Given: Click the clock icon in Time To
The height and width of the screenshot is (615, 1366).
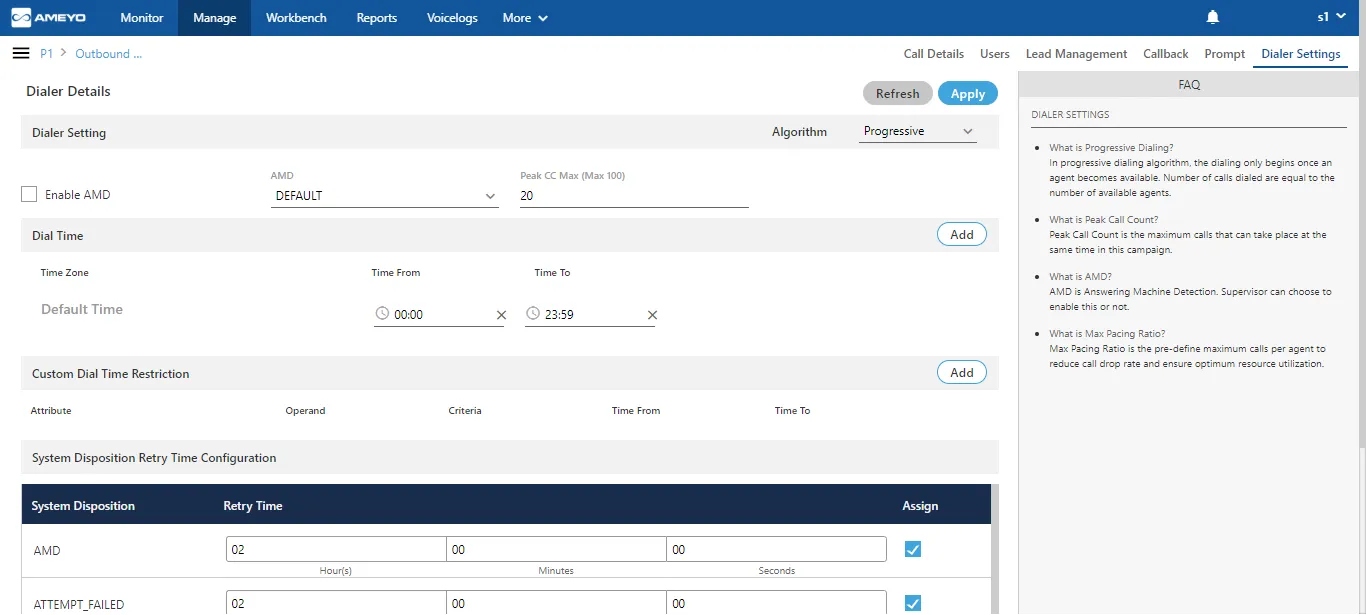Looking at the screenshot, I should (x=533, y=314).
